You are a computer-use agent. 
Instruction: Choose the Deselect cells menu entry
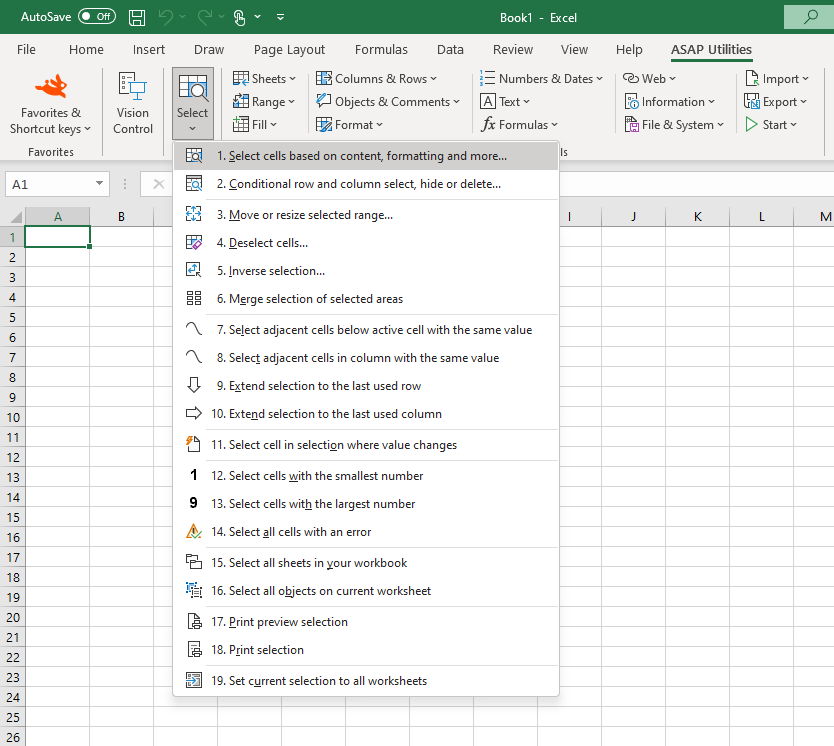point(268,241)
